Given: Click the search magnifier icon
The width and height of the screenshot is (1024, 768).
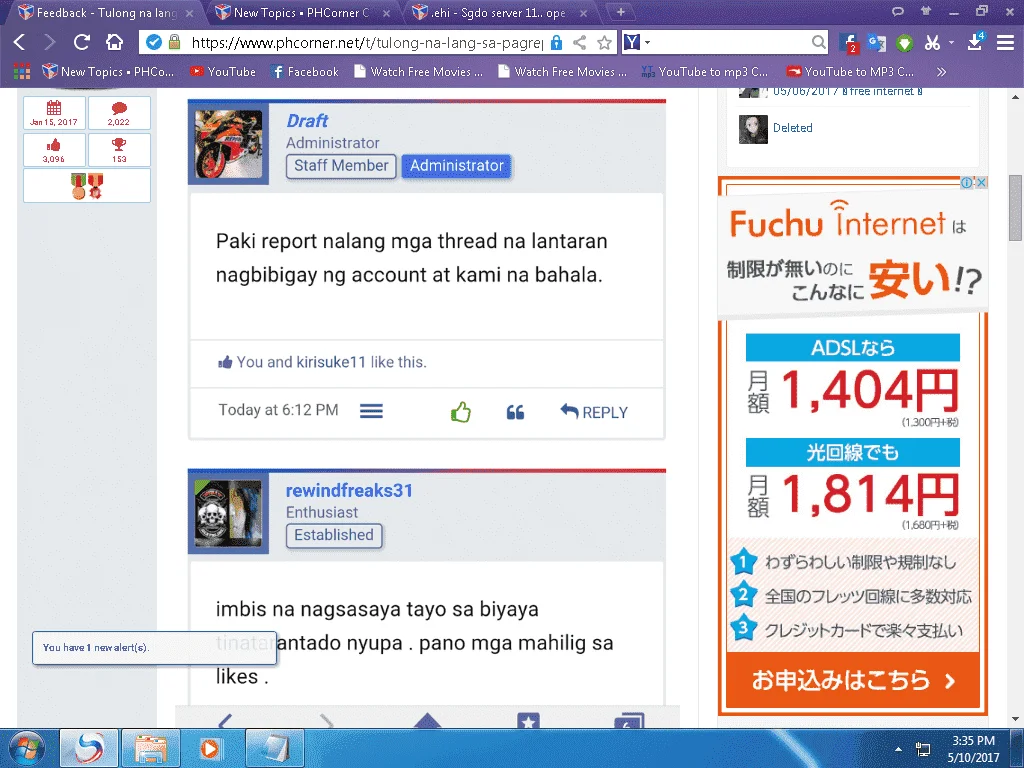Looking at the screenshot, I should 818,43.
